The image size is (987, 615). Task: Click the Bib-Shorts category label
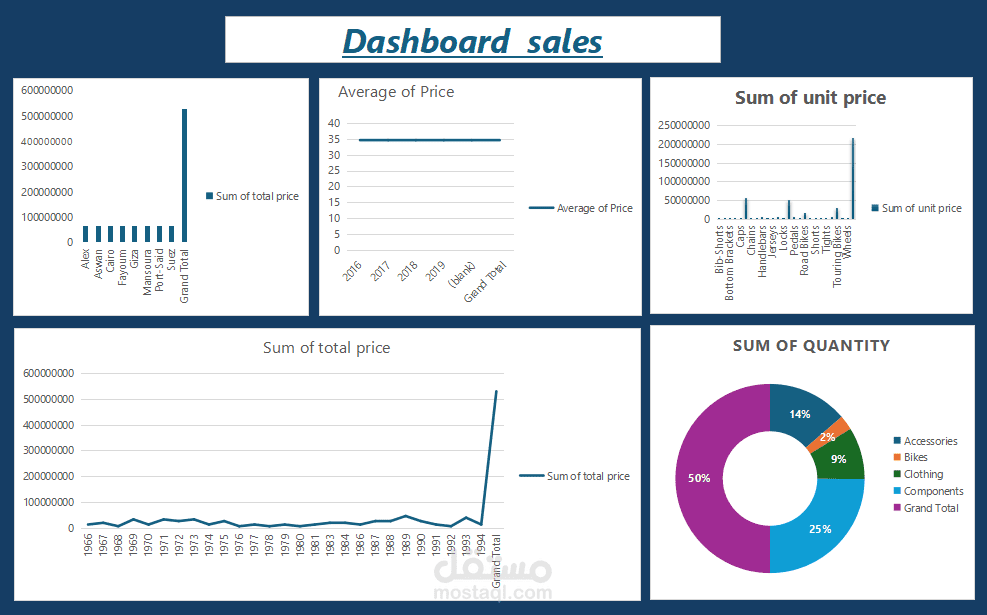click(x=719, y=250)
